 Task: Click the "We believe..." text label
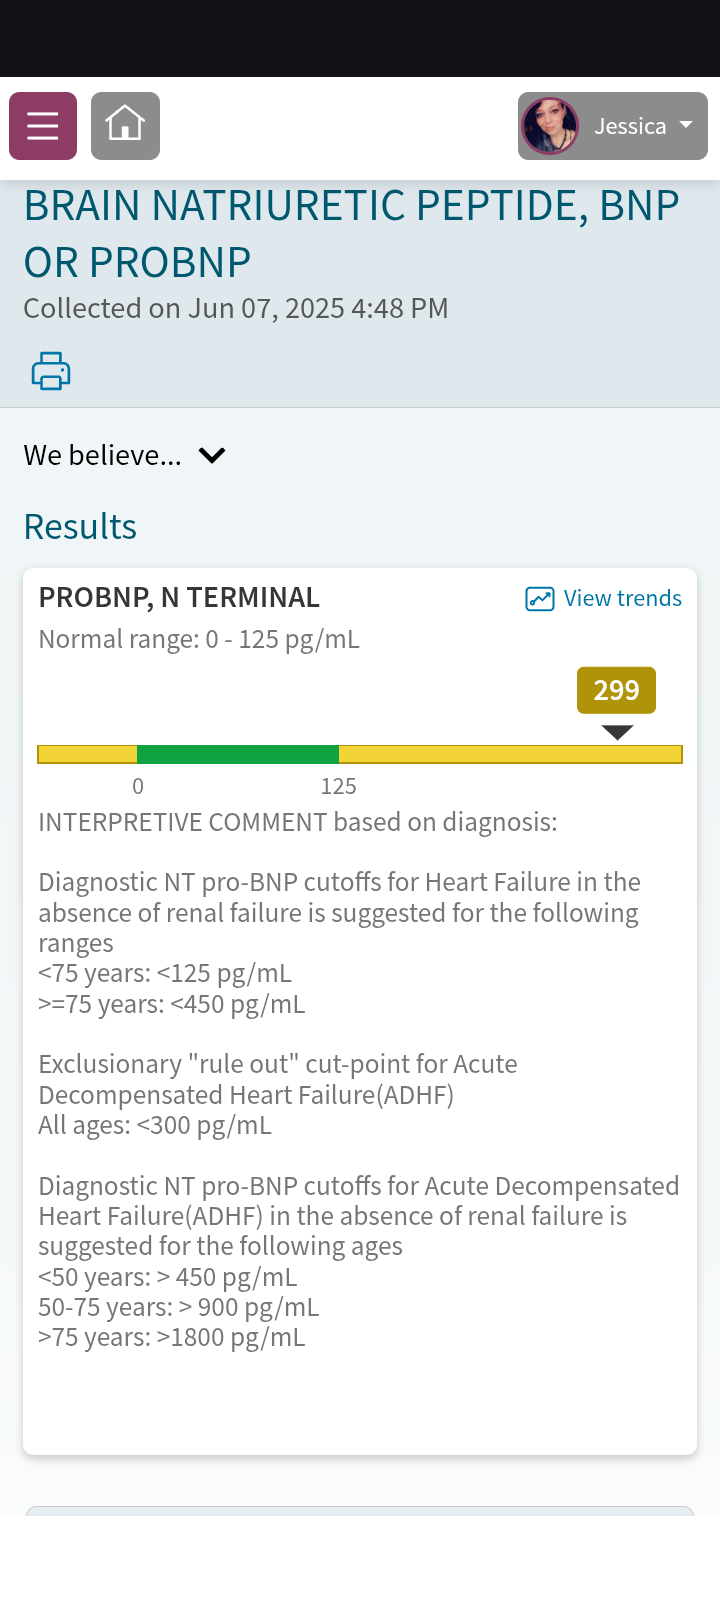[103, 456]
